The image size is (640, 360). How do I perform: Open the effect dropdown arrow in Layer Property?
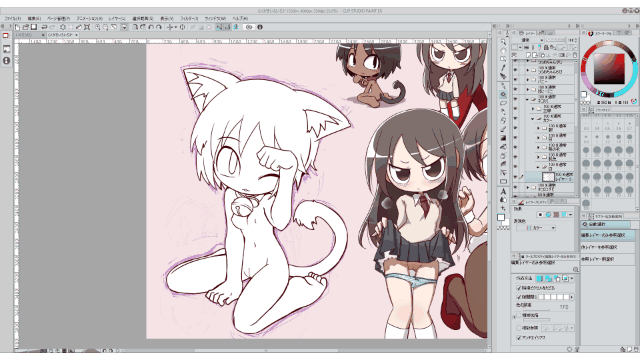[571, 215]
